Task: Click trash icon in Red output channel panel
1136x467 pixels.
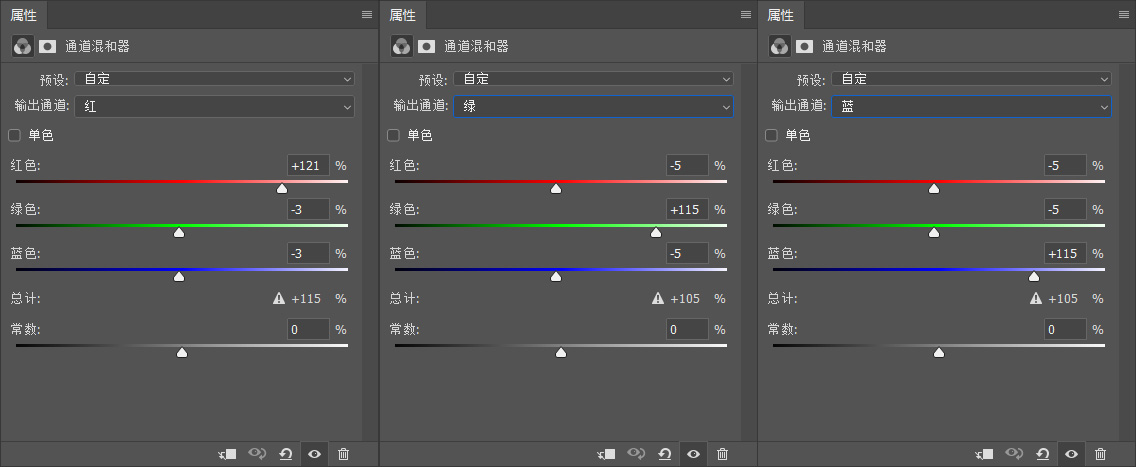Action: (343, 454)
